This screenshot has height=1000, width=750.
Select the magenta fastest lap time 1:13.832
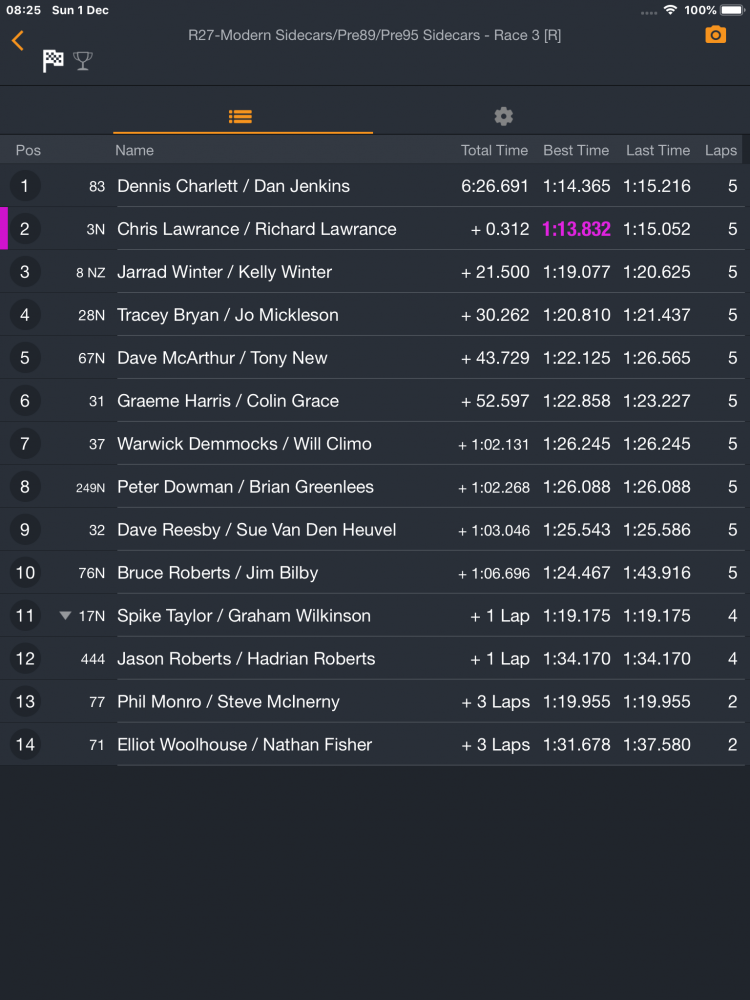point(576,229)
